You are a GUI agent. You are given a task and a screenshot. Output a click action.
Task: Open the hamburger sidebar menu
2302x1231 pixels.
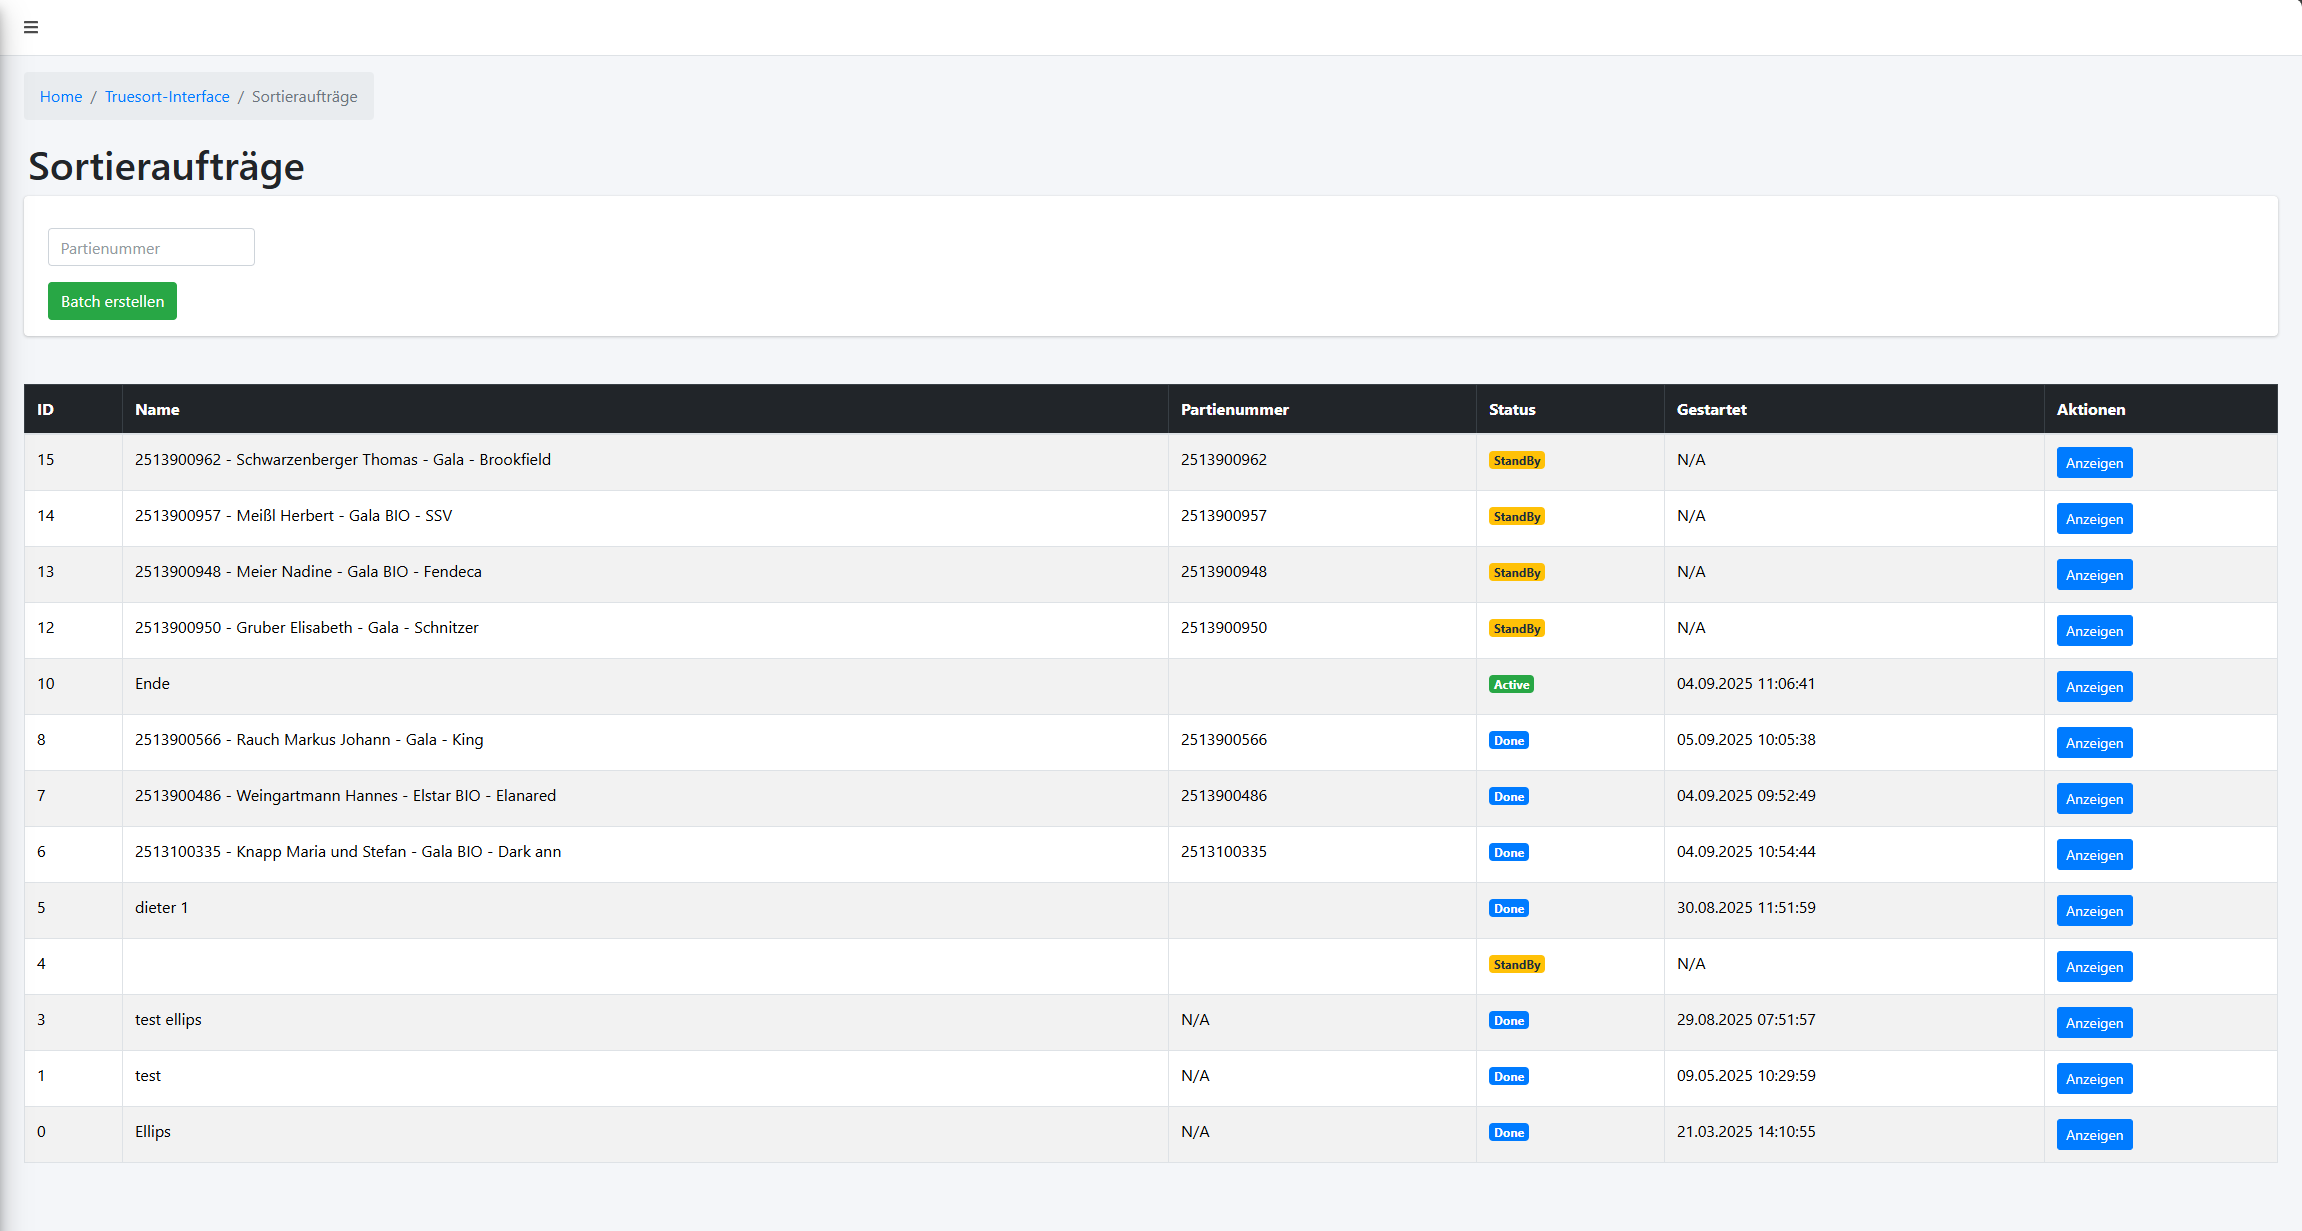coord(31,27)
